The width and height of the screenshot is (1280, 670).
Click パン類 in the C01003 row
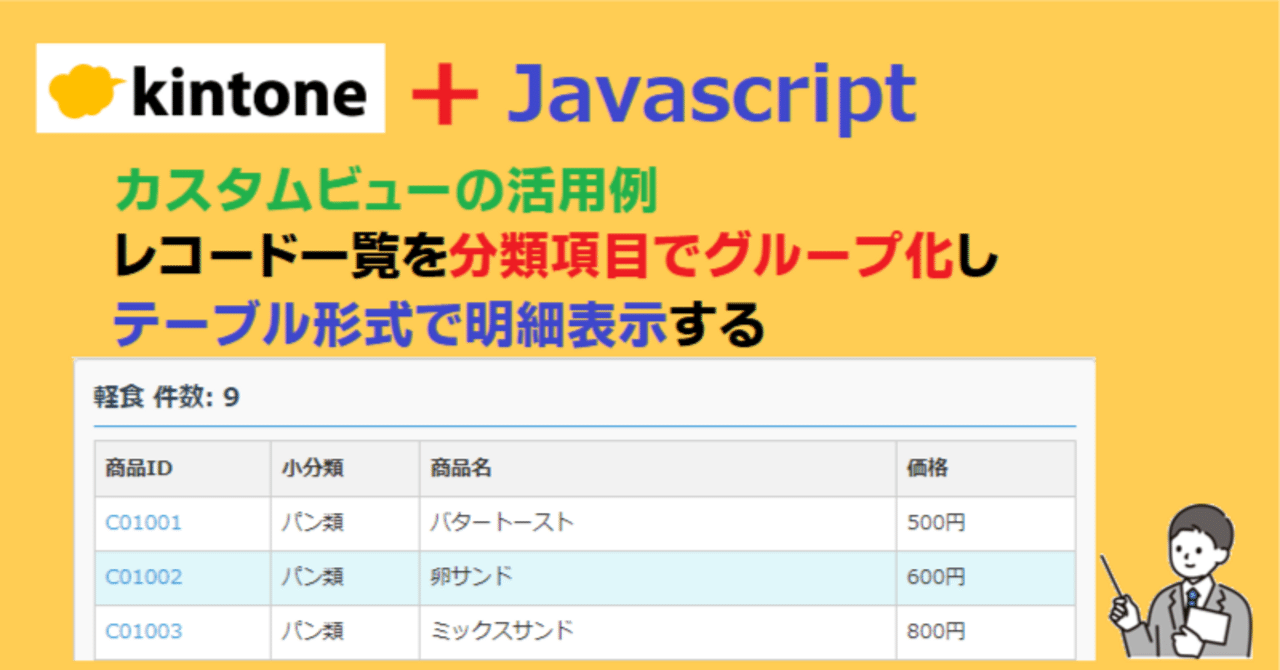[x=345, y=631]
